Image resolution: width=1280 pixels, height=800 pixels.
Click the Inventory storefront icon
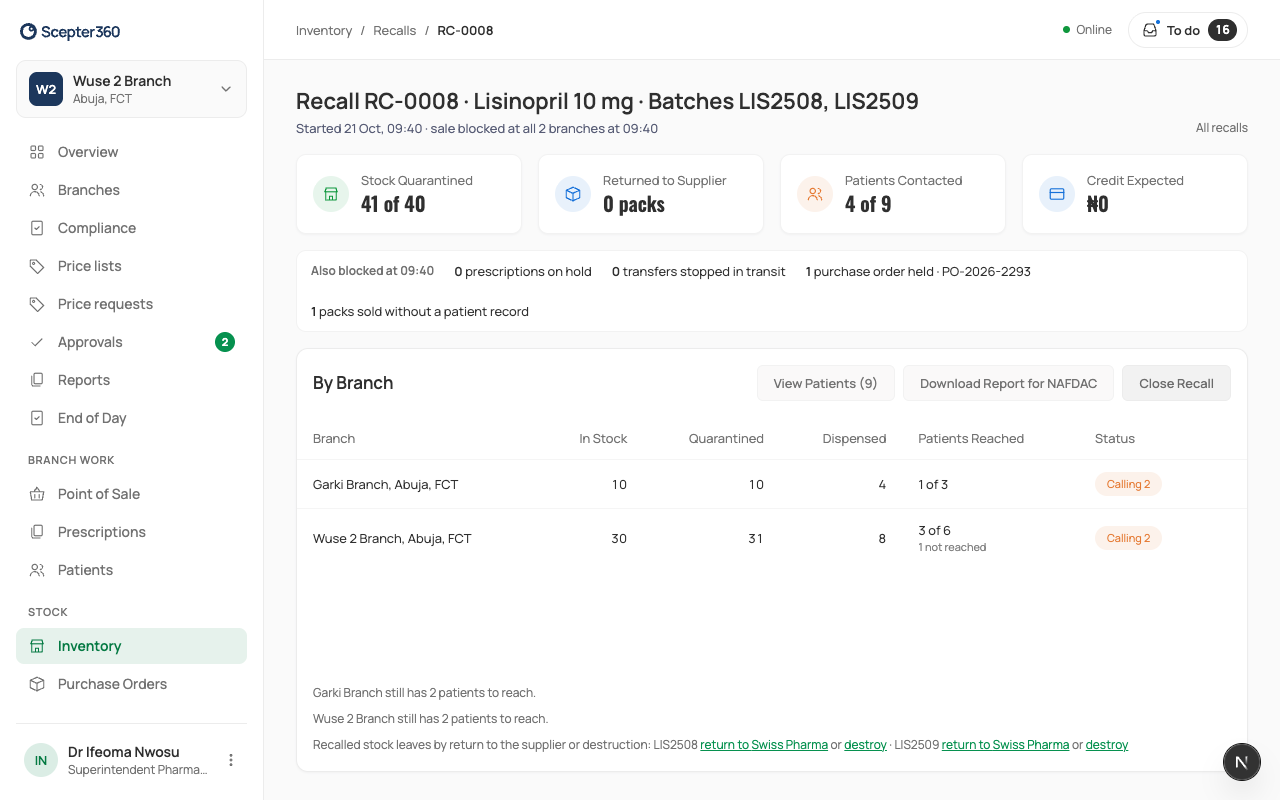point(37,646)
